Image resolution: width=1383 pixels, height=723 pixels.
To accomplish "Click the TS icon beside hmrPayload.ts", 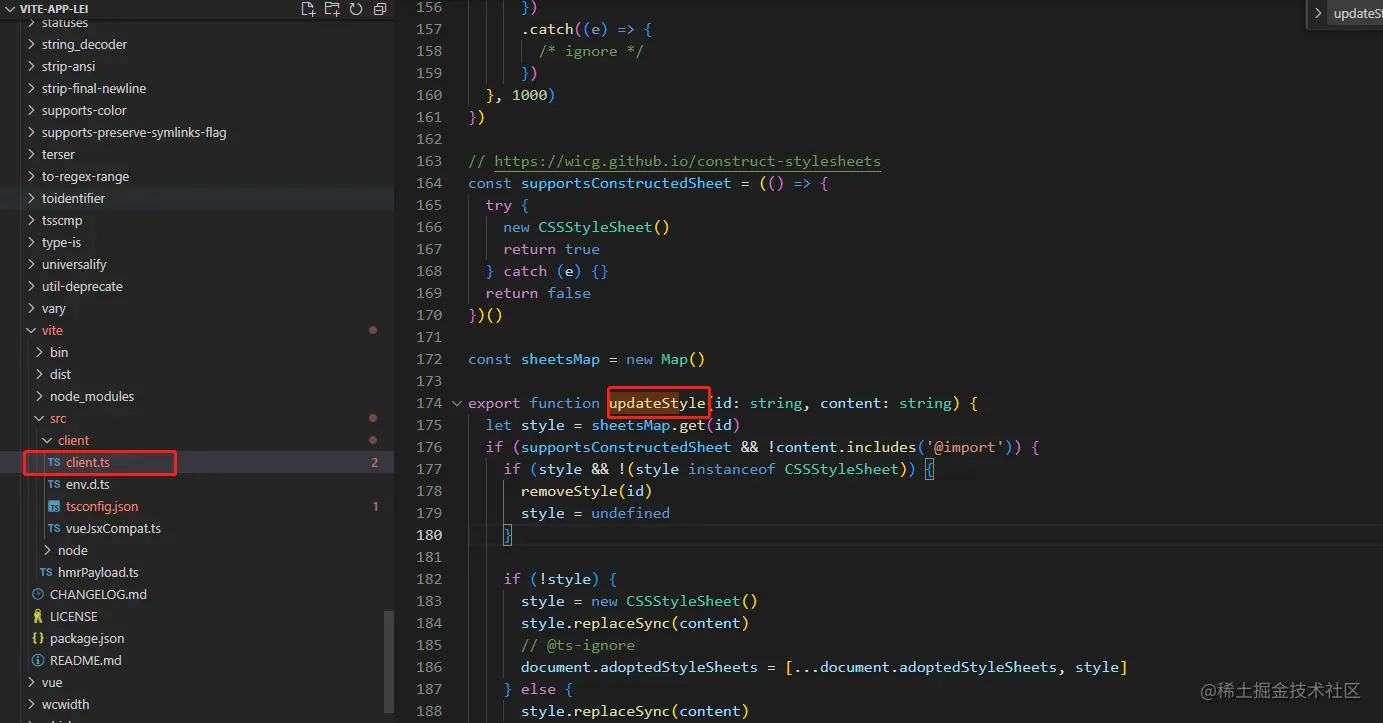I will click(46, 572).
